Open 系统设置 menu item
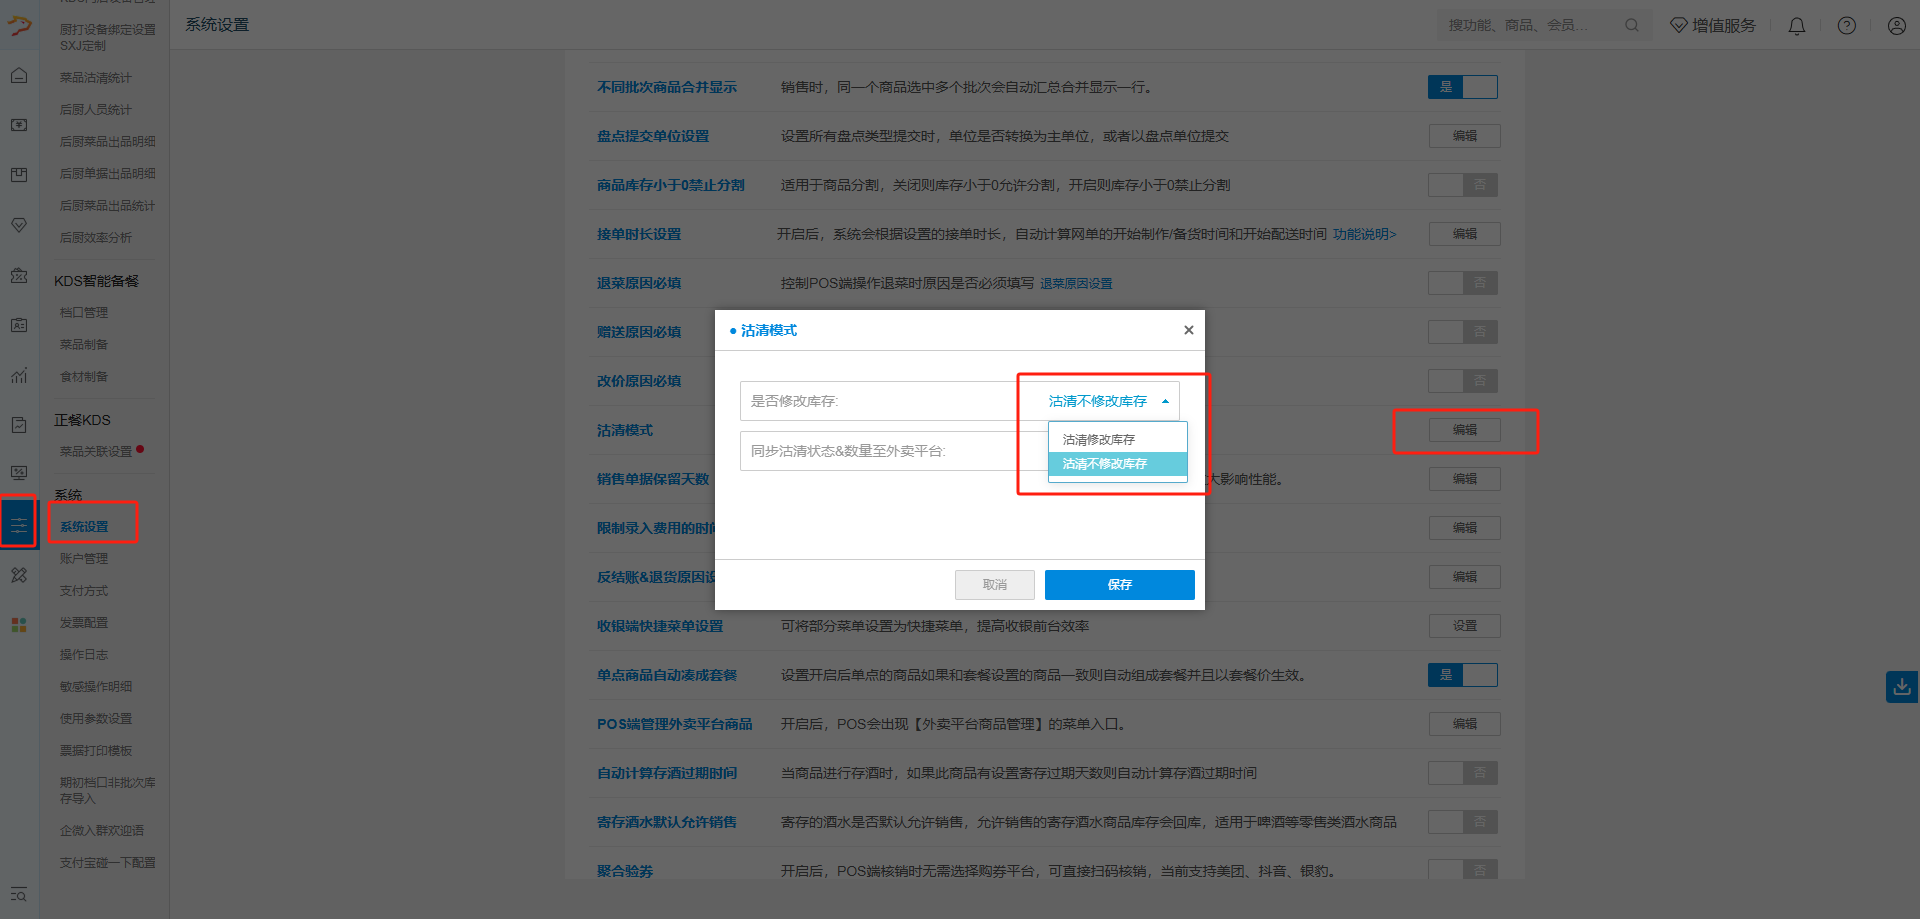1920x919 pixels. [x=85, y=527]
